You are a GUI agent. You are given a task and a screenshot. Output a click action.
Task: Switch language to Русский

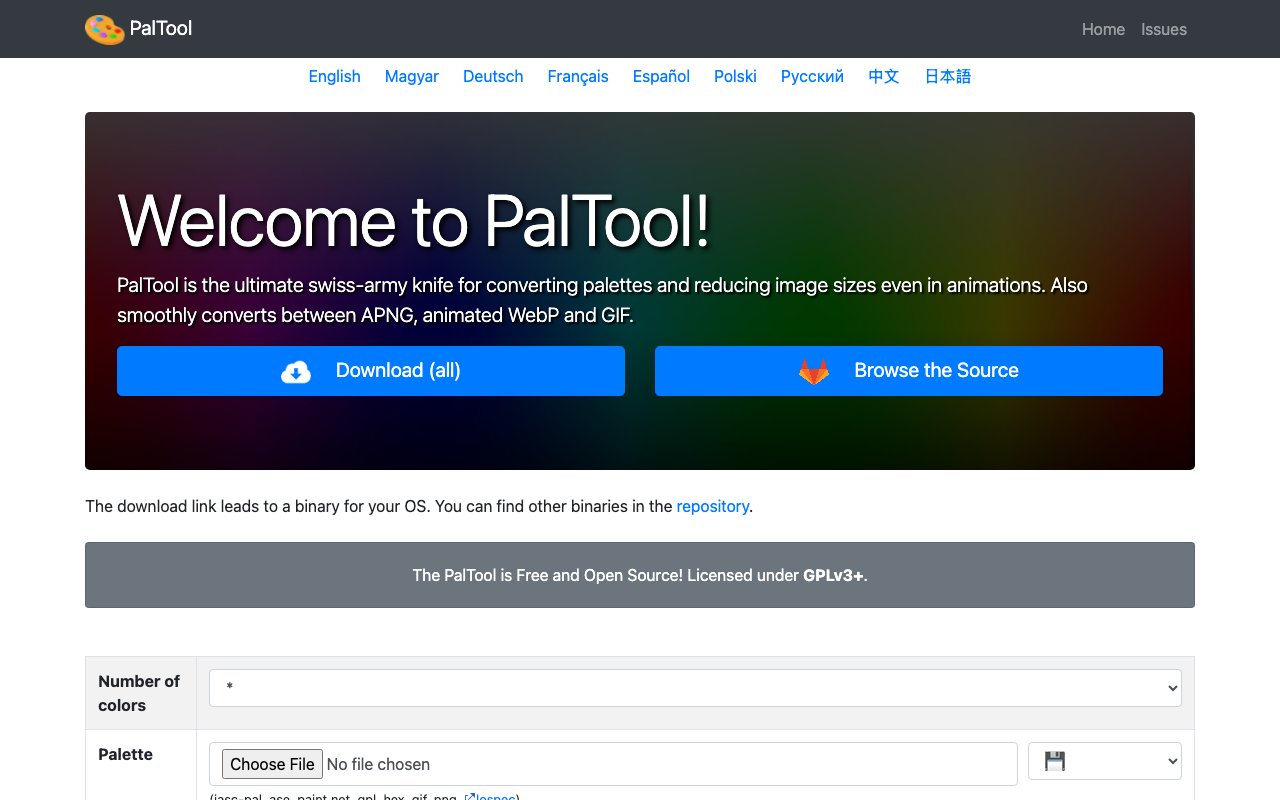tap(812, 76)
